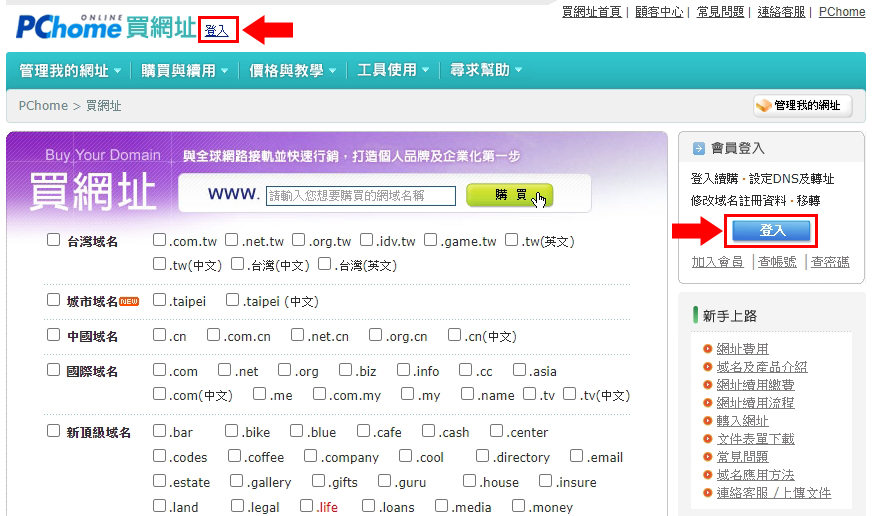The image size is (872, 516).
Task: Click the PChome link at top right
Action: (842, 12)
